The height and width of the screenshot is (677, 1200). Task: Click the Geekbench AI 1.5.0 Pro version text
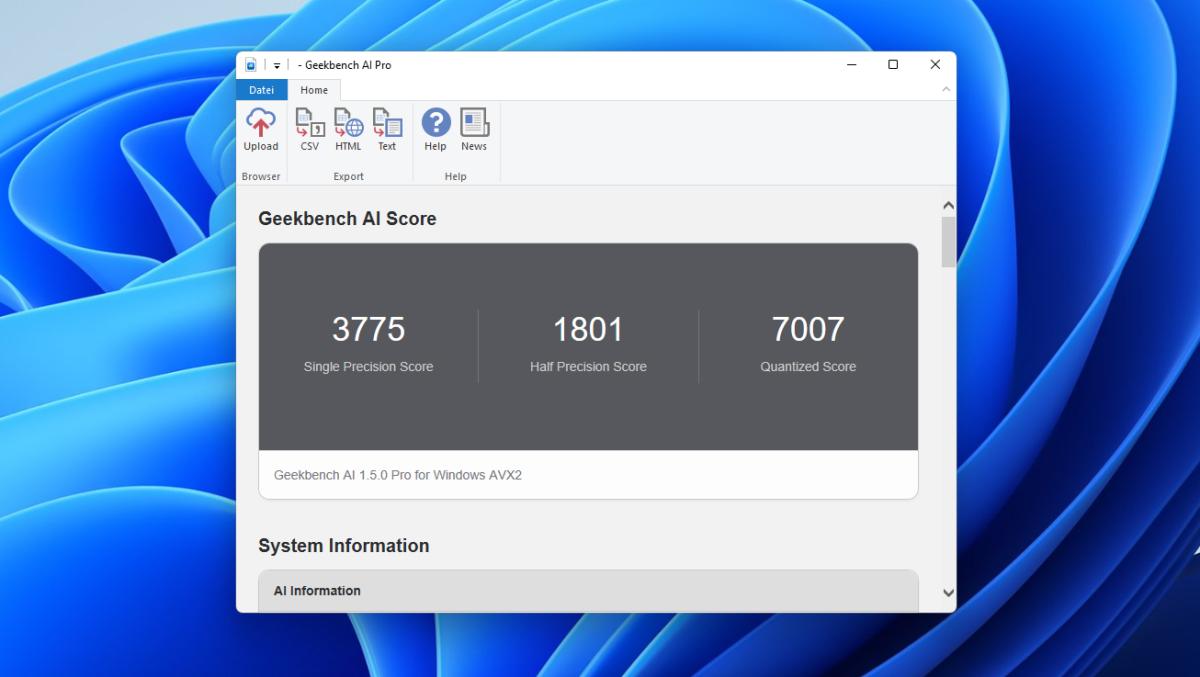click(397, 475)
